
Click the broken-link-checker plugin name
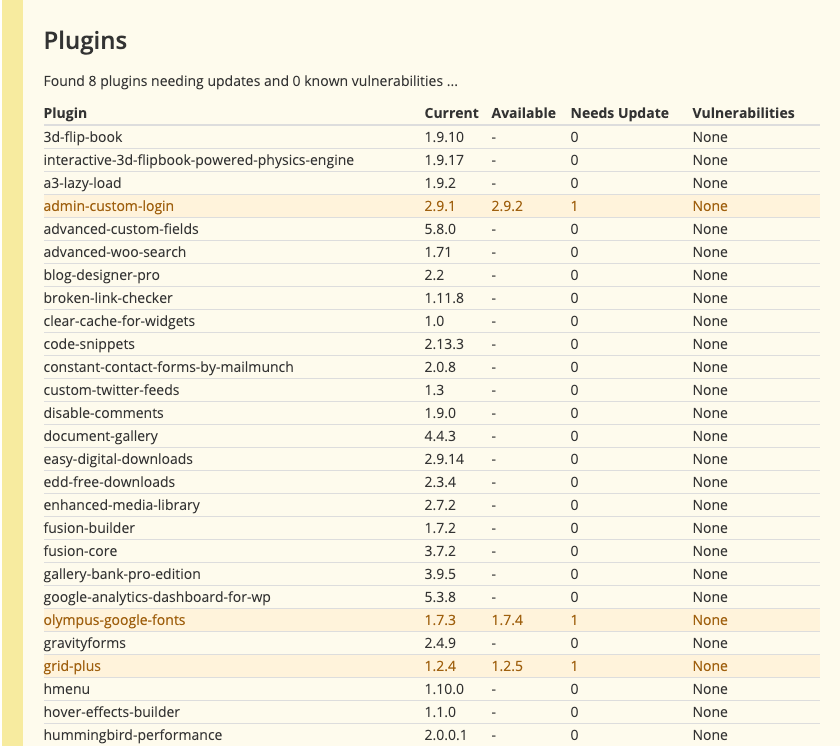(108, 298)
